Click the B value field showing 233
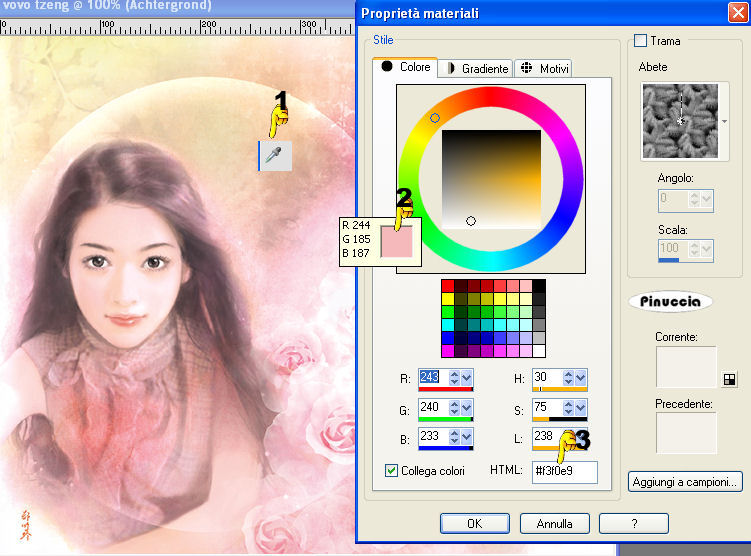Viewport: 751px width, 556px height. [433, 436]
